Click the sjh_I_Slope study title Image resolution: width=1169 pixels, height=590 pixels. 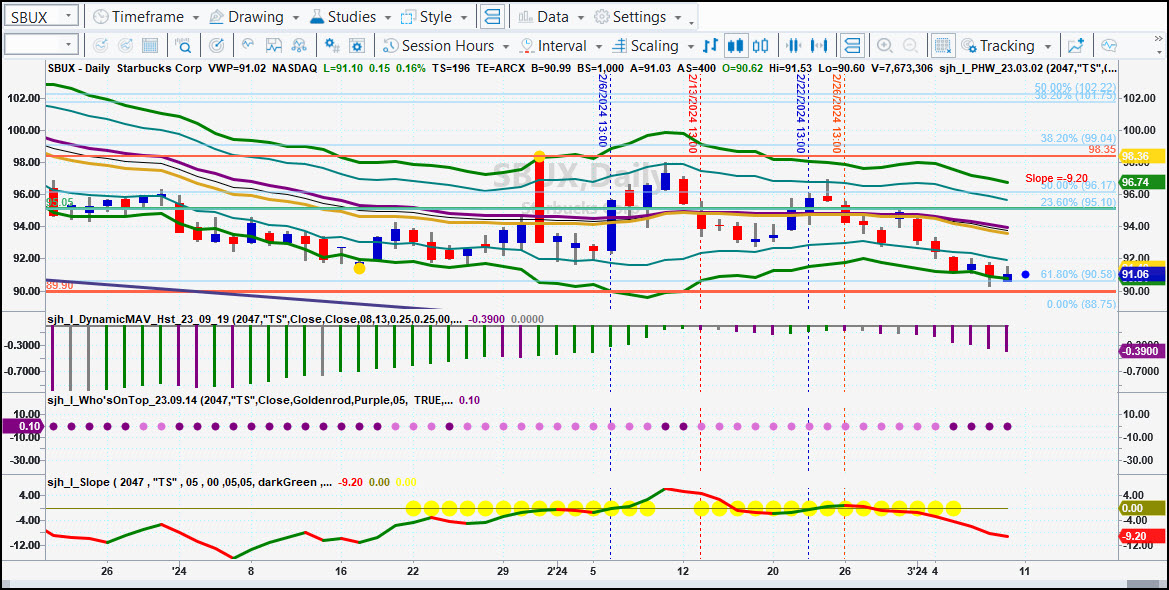189,482
